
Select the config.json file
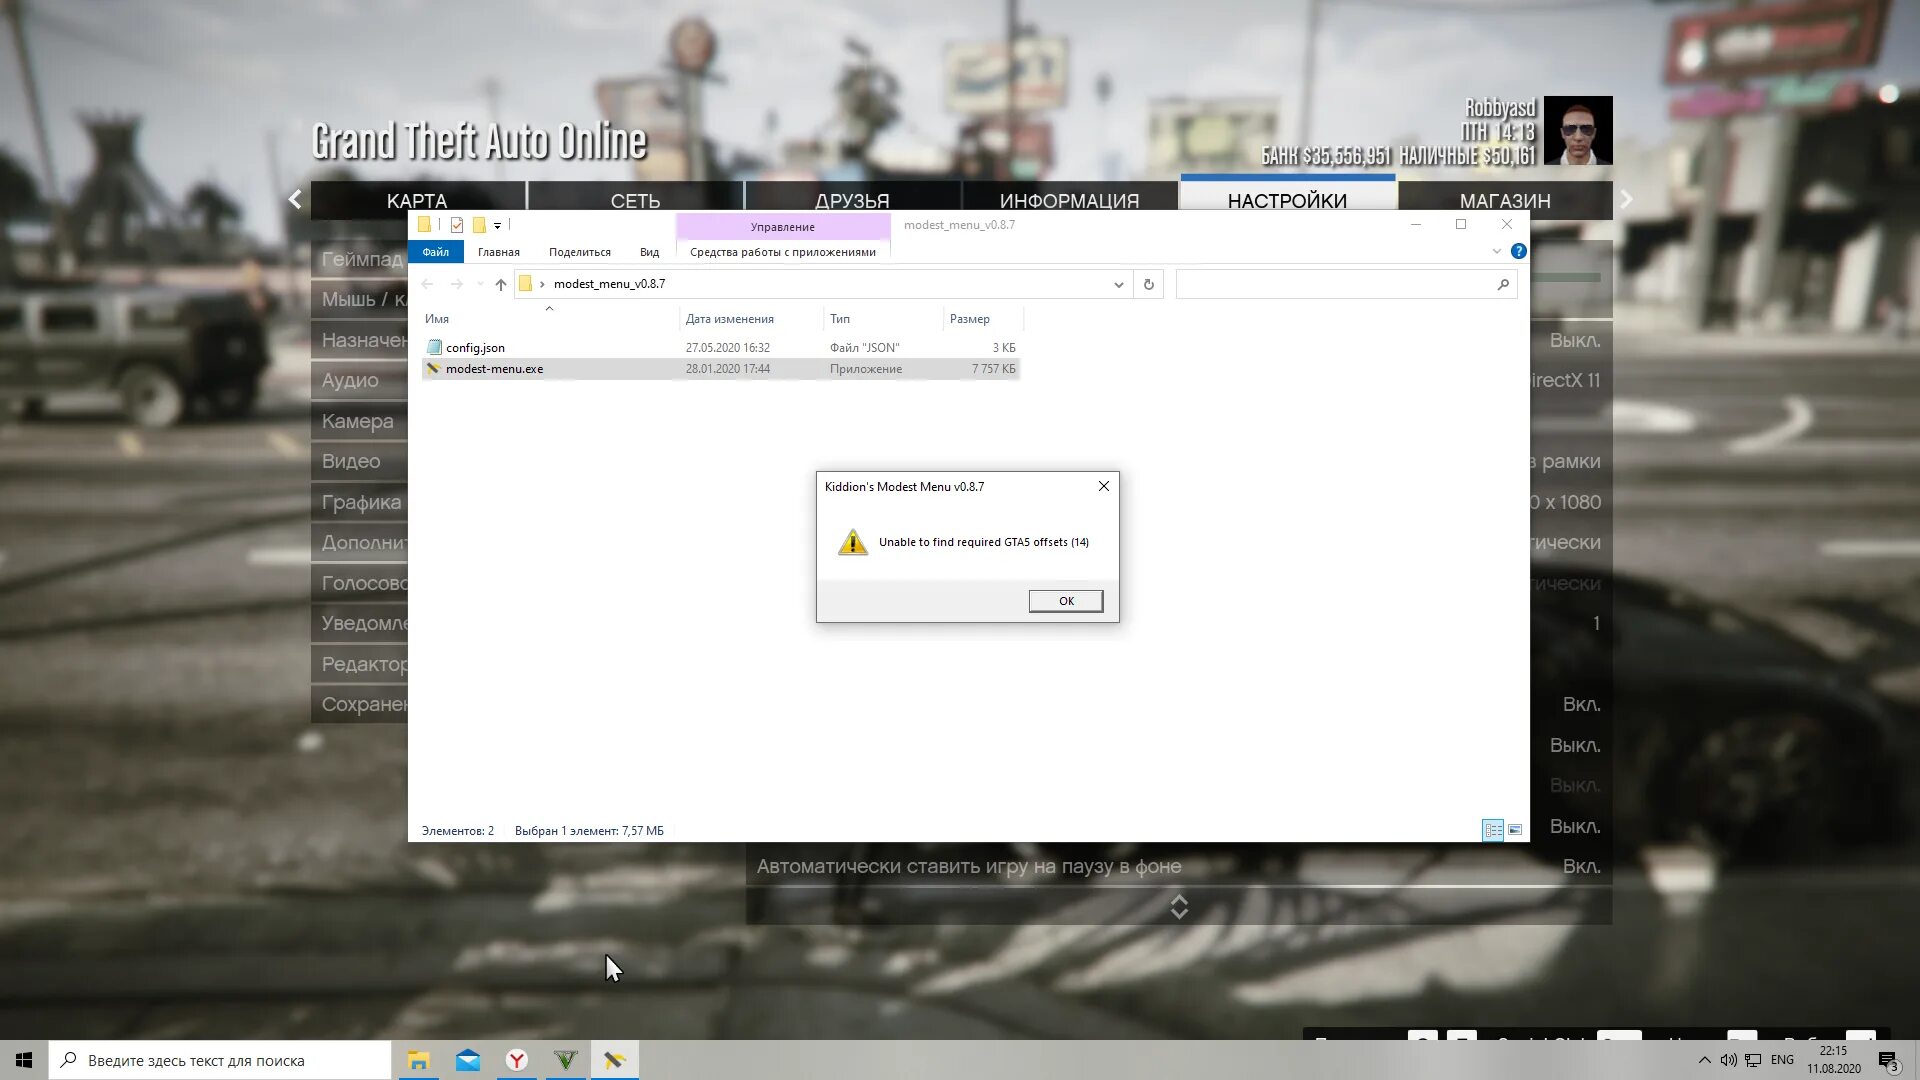tap(720, 347)
